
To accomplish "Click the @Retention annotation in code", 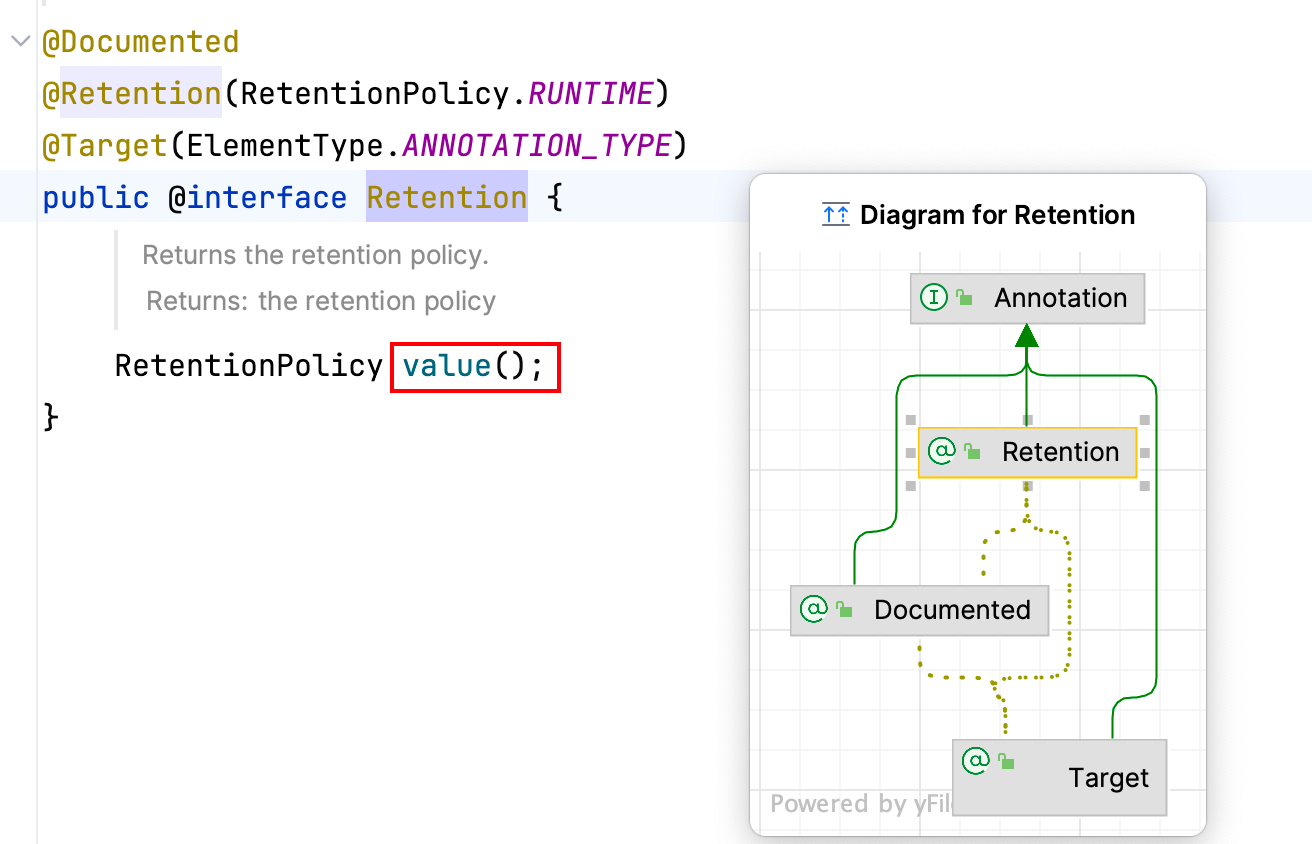I will coord(131,94).
